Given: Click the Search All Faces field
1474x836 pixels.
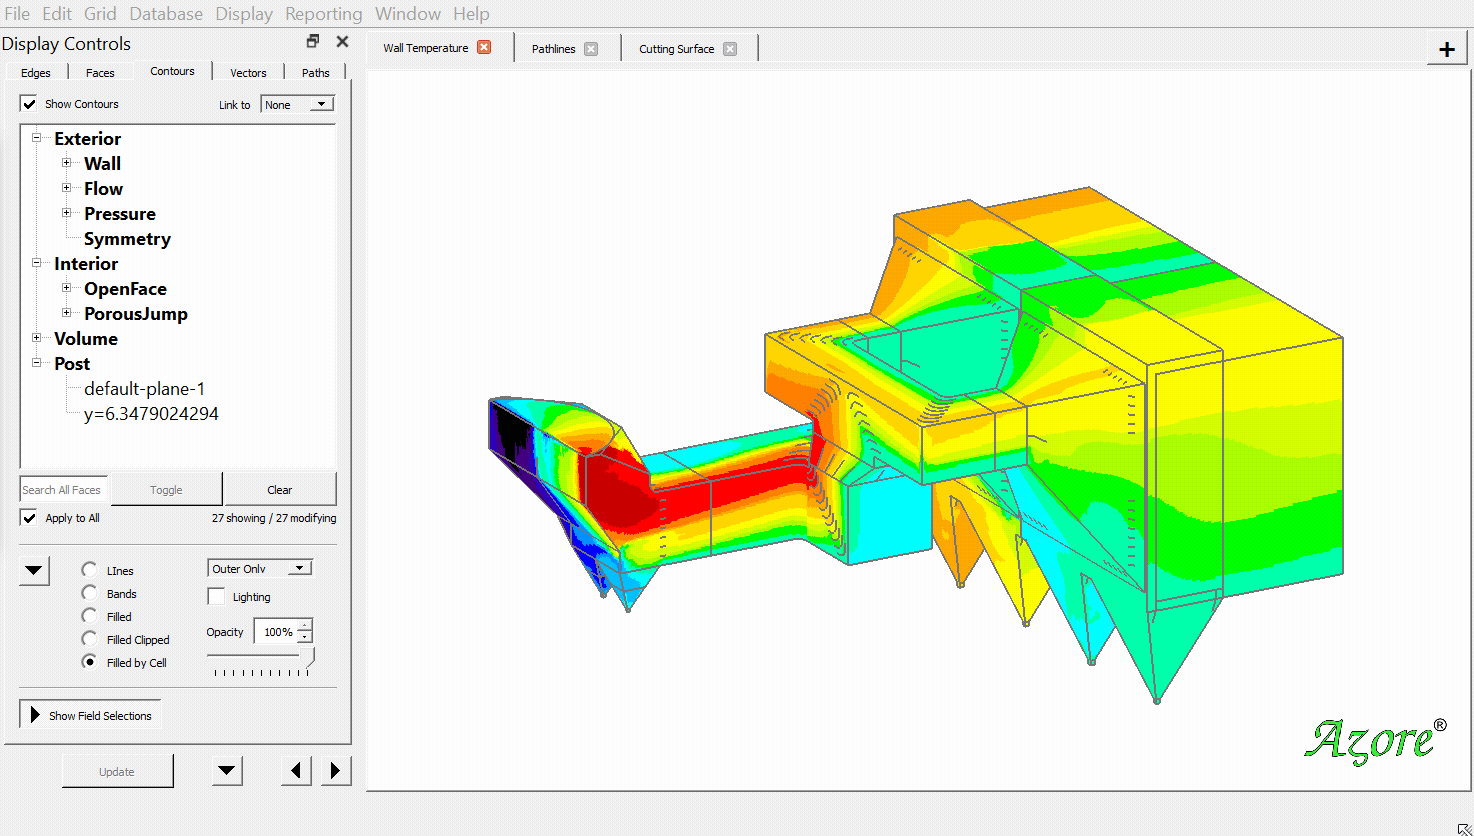Looking at the screenshot, I should (63, 490).
